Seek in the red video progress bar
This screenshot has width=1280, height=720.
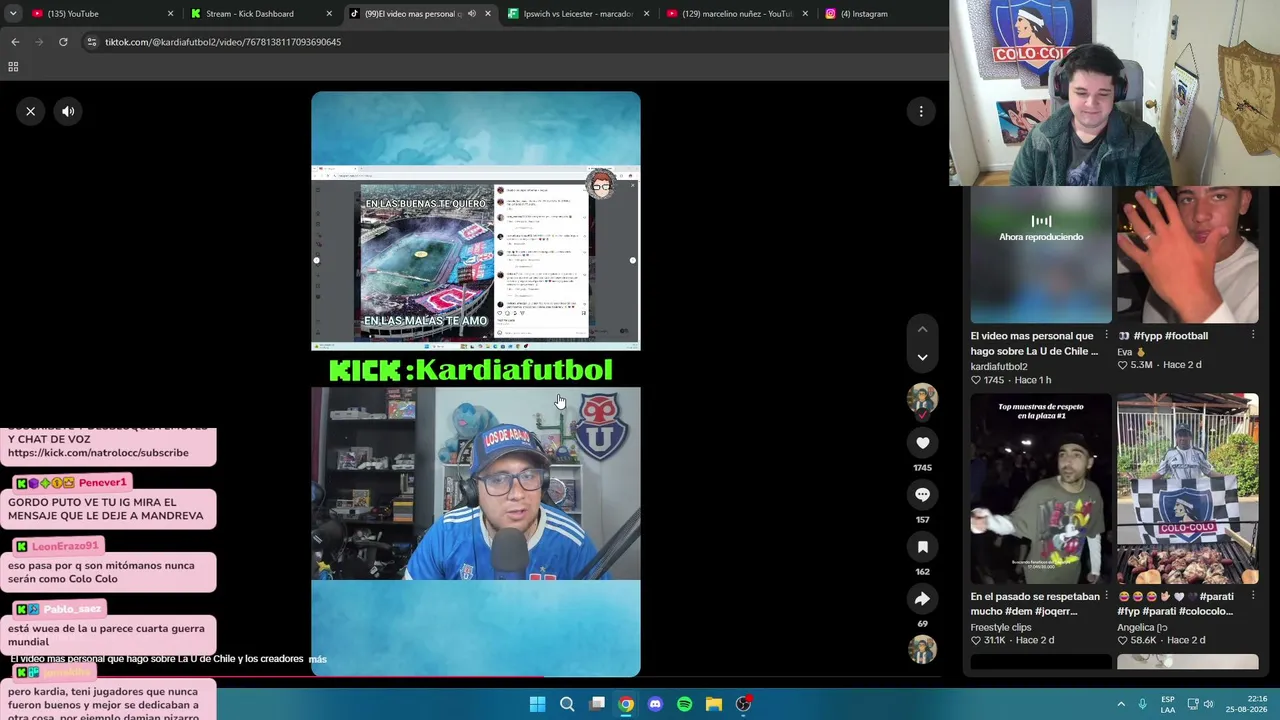(475, 676)
